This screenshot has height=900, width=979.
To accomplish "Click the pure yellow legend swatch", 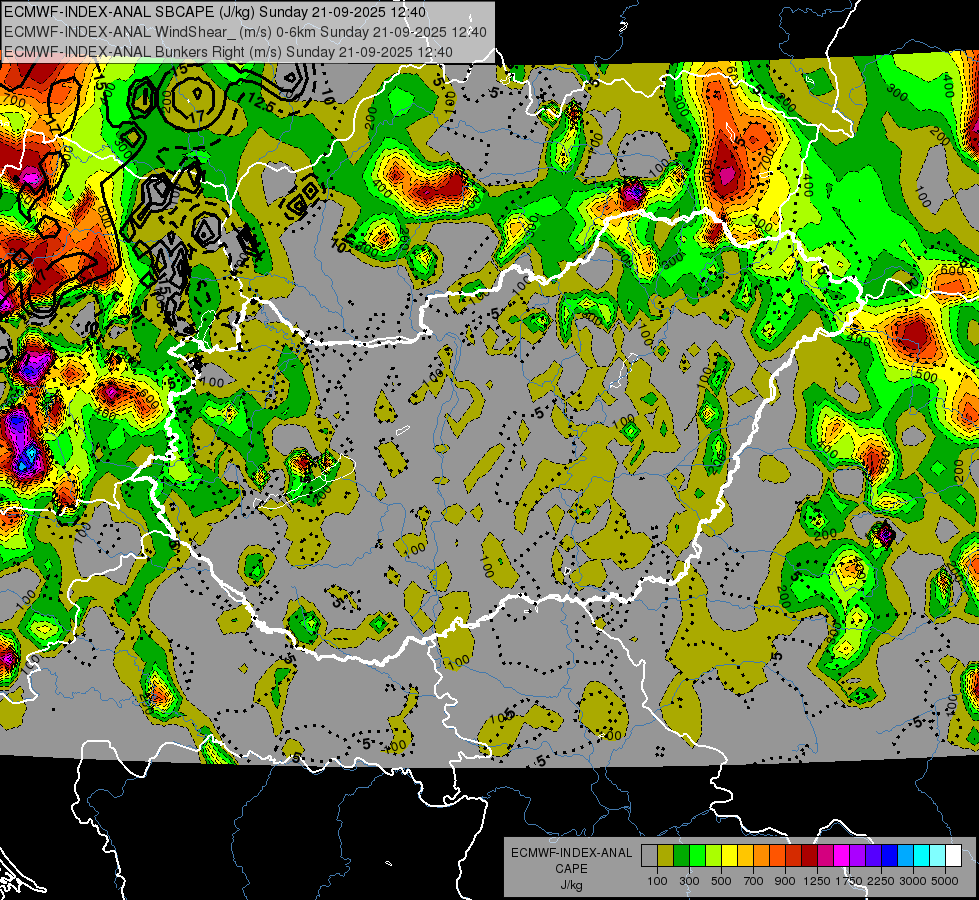I will click(x=729, y=856).
